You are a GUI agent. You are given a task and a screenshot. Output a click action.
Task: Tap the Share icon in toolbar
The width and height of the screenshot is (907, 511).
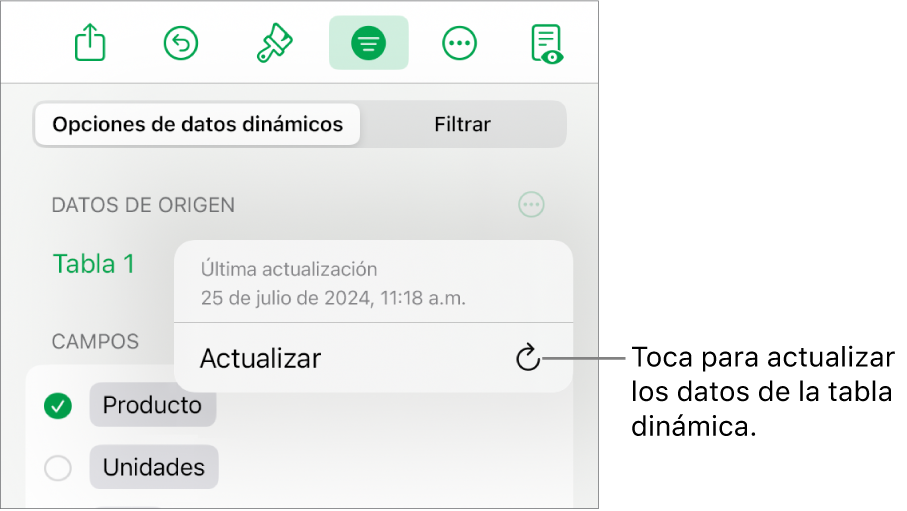coord(90,42)
